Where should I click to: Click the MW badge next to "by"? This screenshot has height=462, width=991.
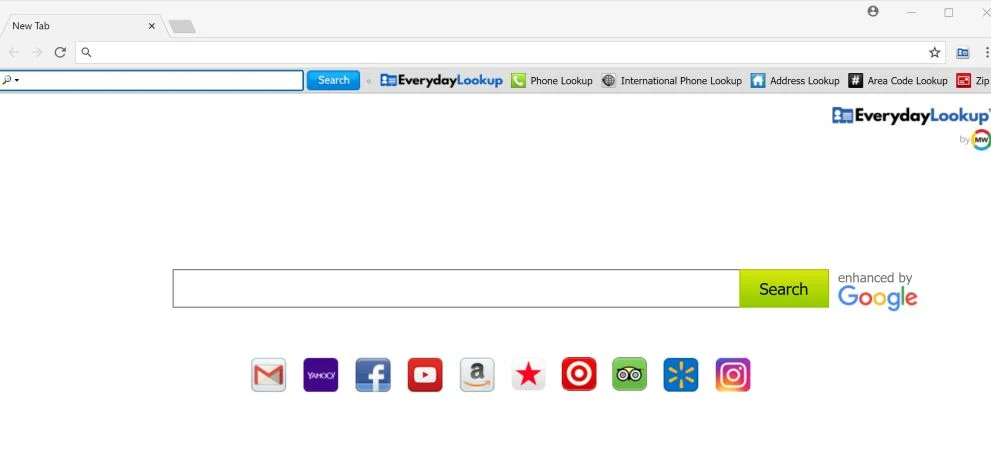tap(981, 140)
